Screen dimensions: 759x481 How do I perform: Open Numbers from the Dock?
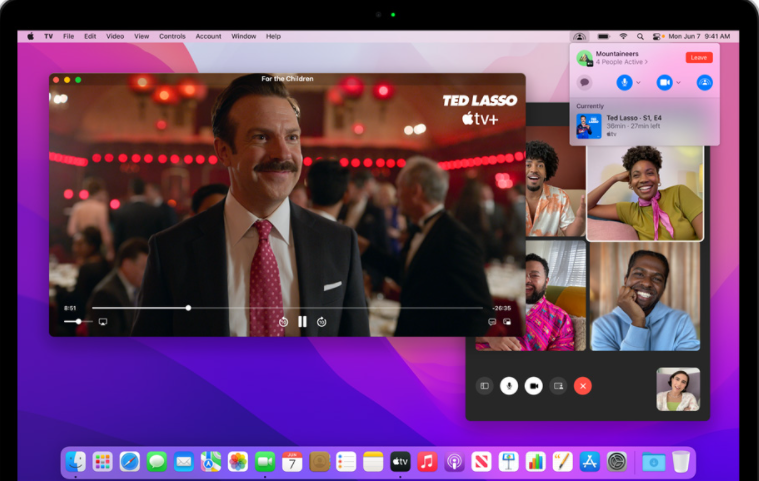tap(535, 462)
